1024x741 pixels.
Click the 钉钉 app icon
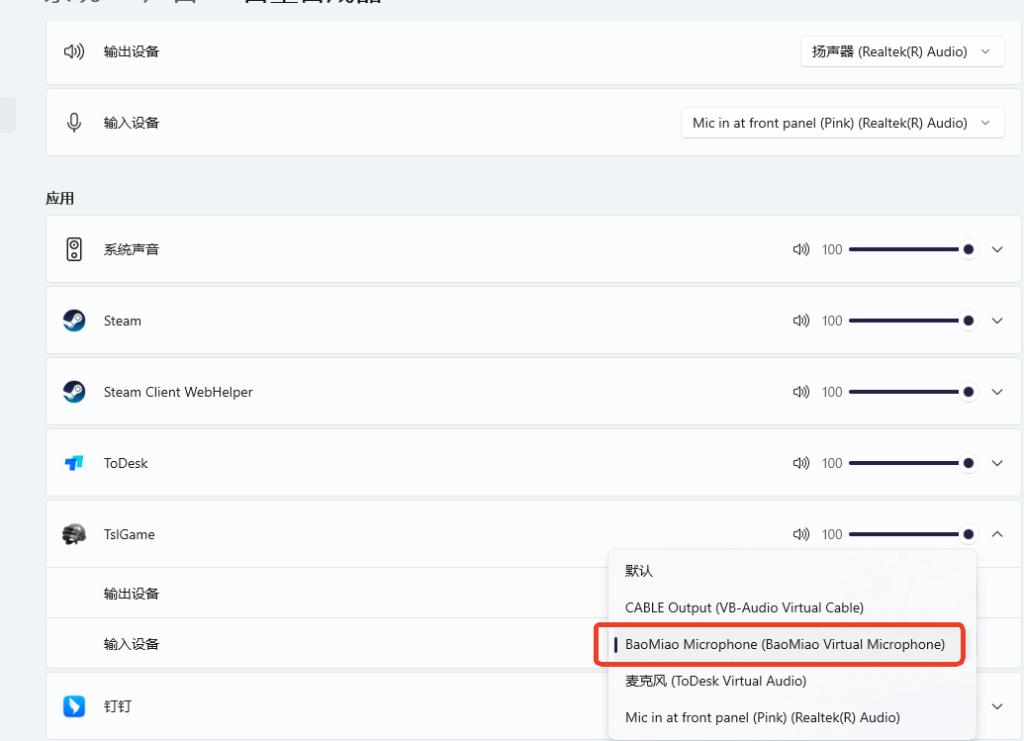(x=74, y=706)
